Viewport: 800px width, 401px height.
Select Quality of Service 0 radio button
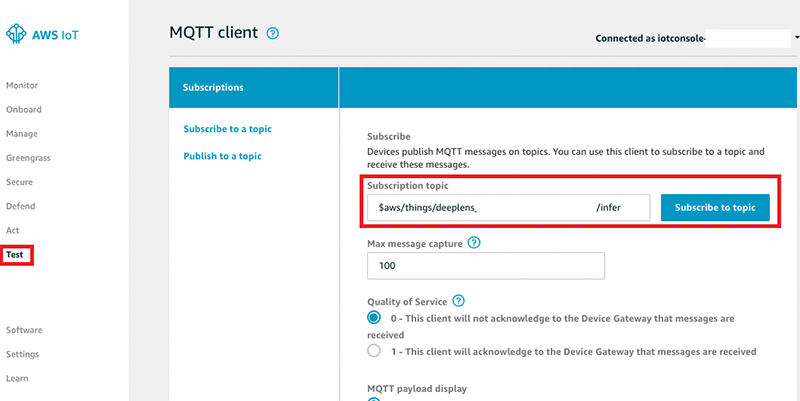374,318
